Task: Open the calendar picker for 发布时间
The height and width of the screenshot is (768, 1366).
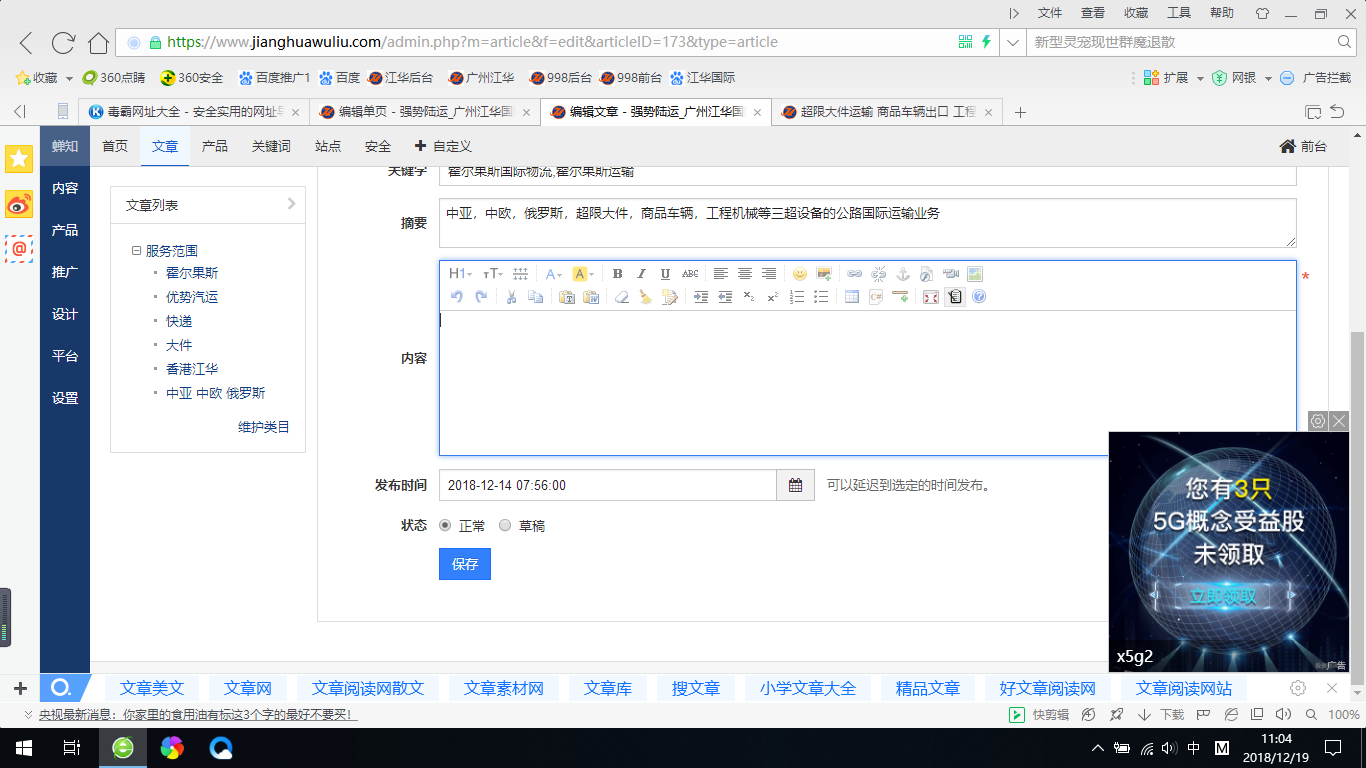Action: tap(795, 485)
